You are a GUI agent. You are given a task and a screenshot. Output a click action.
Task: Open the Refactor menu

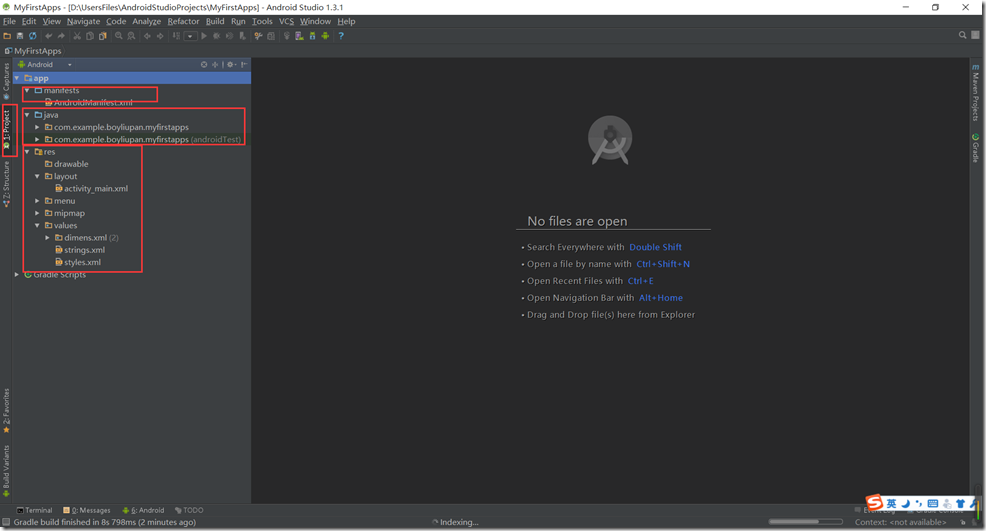coord(183,21)
